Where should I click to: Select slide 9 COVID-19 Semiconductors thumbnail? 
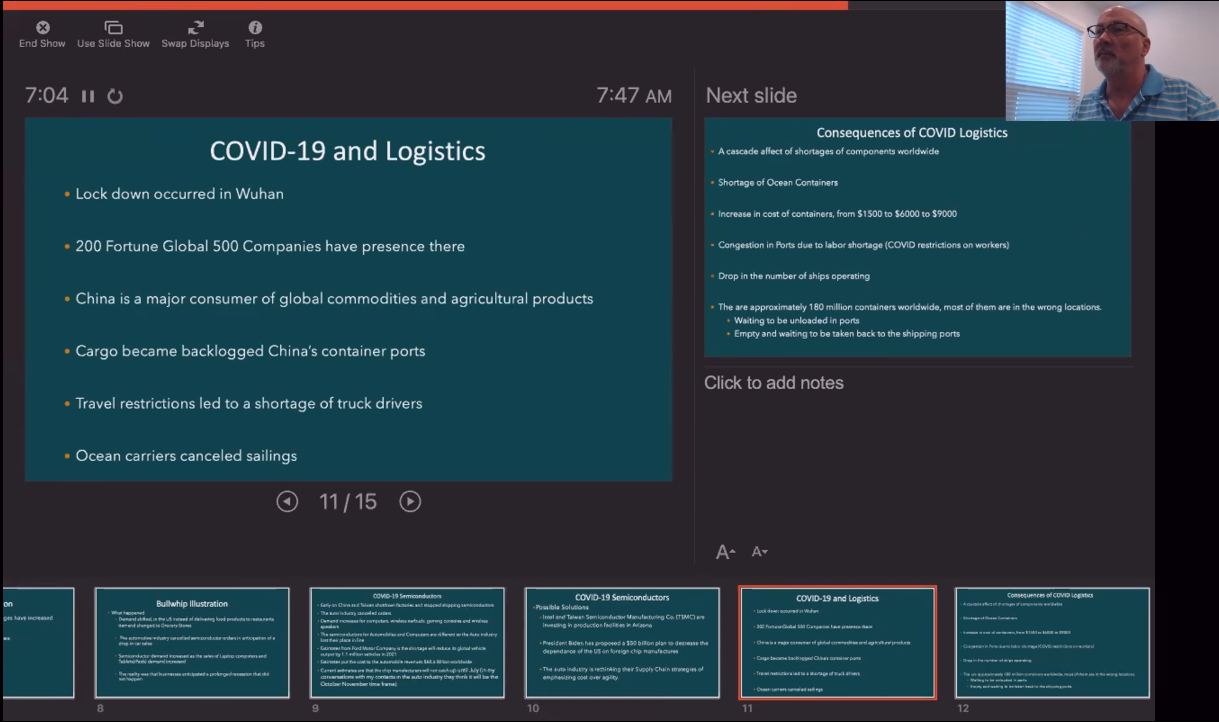point(407,642)
